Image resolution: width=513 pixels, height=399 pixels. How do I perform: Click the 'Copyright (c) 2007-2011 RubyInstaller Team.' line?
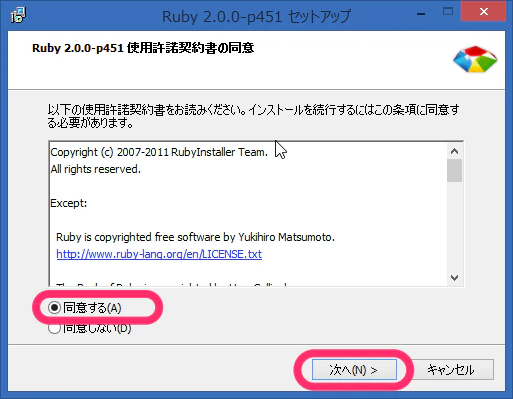159,152
